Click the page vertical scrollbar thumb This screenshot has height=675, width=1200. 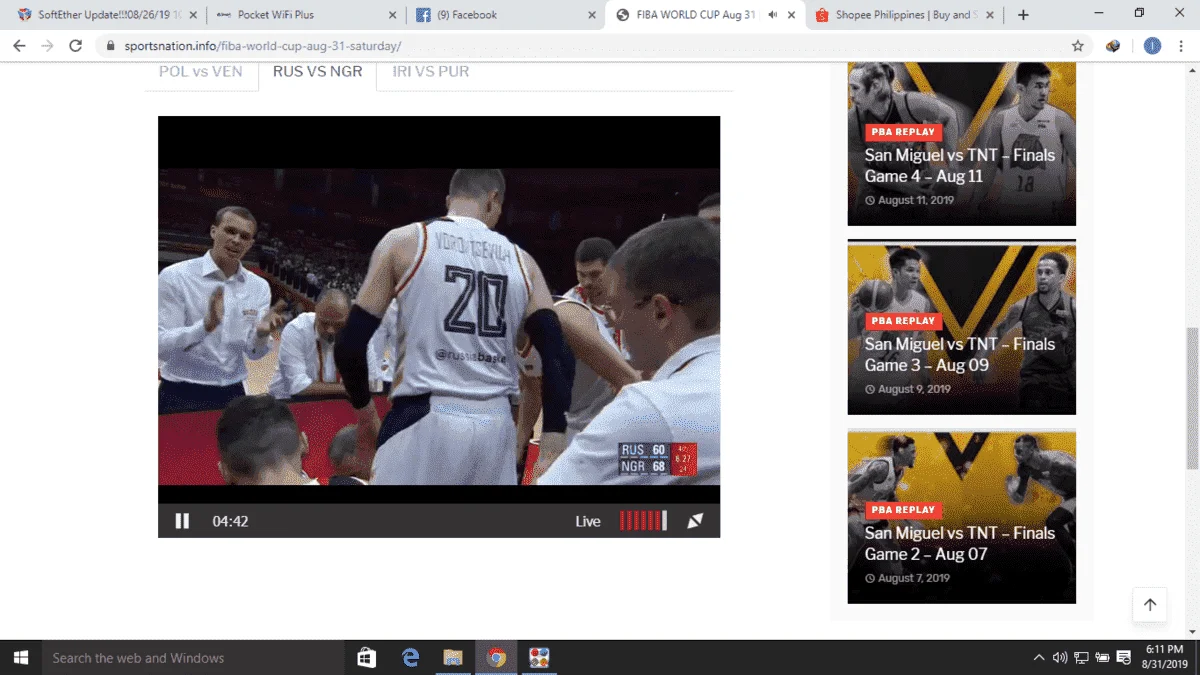tap(1191, 398)
